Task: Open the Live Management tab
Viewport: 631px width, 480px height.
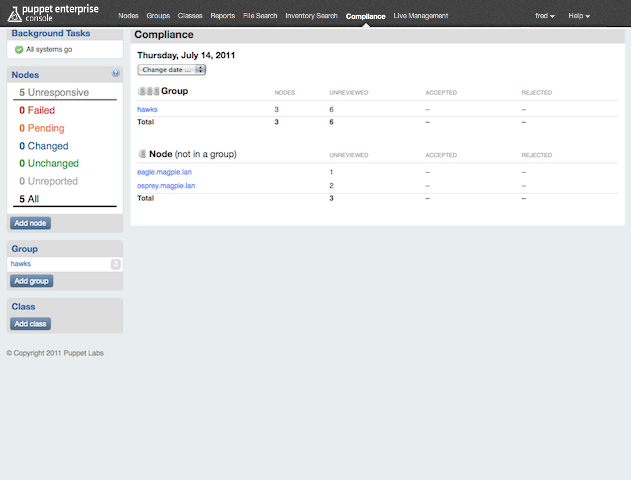Action: 420,16
